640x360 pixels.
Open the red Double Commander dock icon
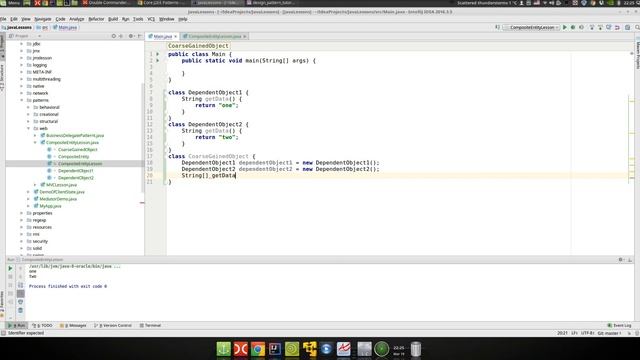click(x=240, y=349)
